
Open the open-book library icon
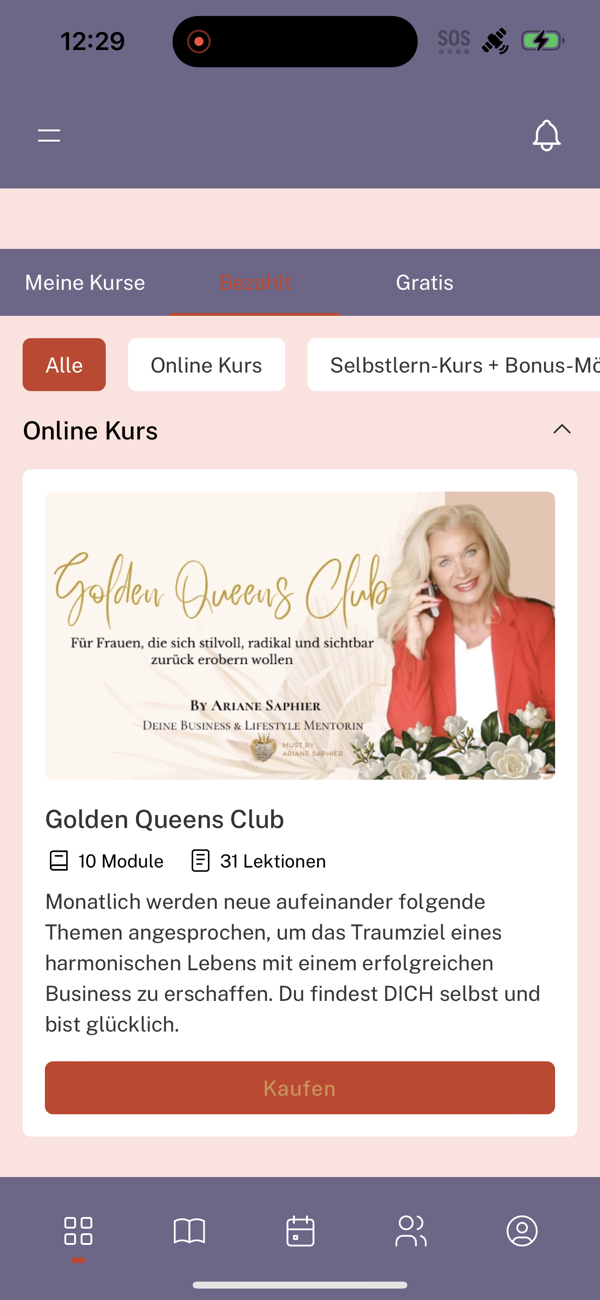coord(189,1230)
